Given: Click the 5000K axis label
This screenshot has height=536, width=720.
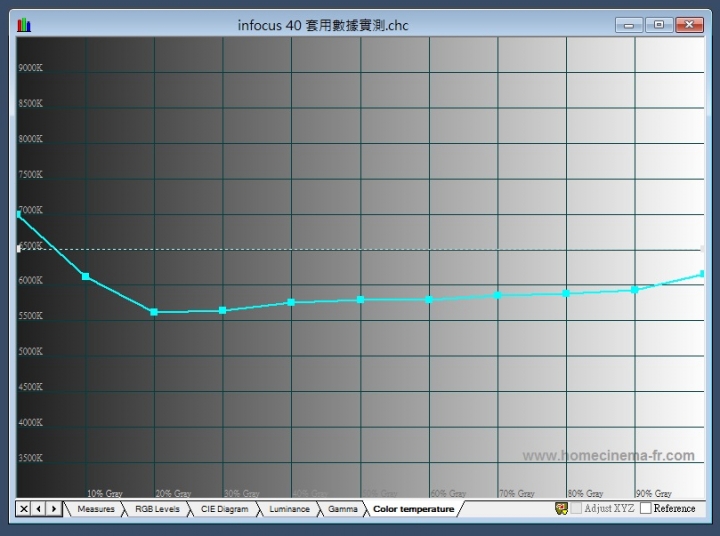Looking at the screenshot, I should 30,351.
